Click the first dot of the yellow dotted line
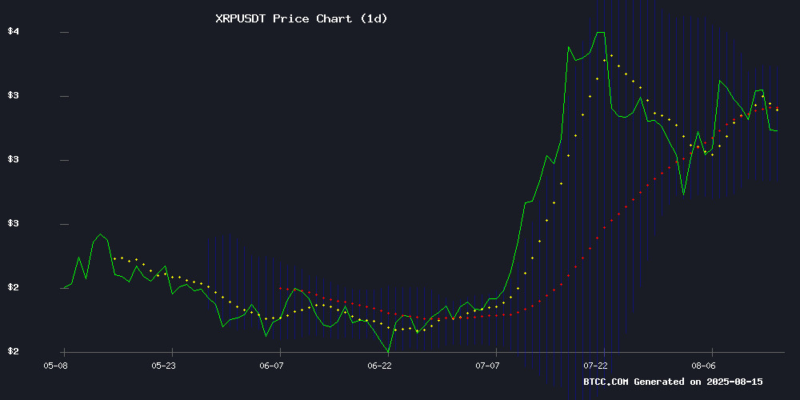This screenshot has height=400, width=800. pyautogui.click(x=114, y=258)
